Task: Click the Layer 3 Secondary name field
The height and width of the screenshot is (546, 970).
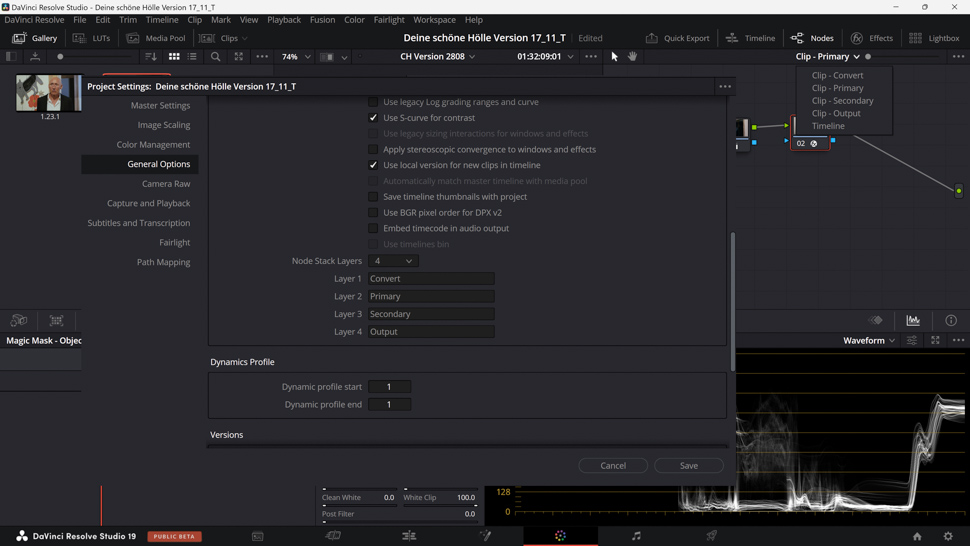Action: [x=431, y=314]
